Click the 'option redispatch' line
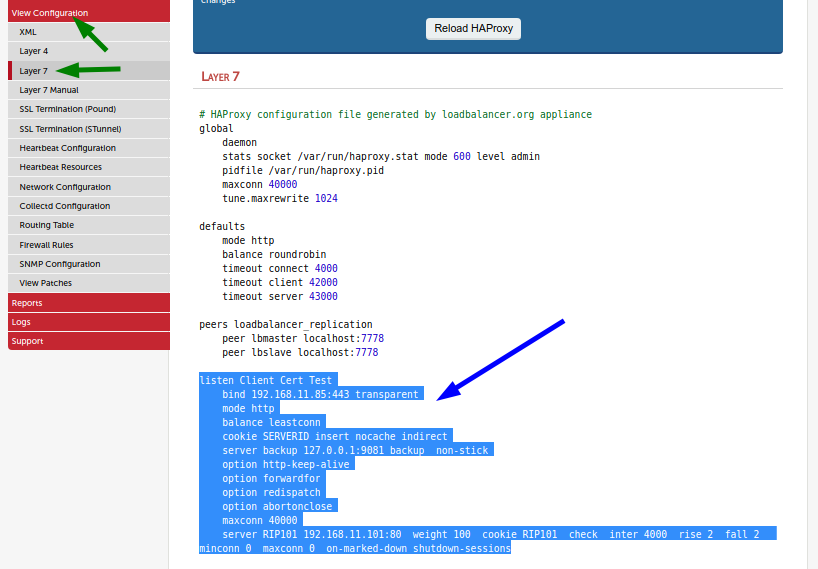This screenshot has height=569, width=818. (271, 493)
